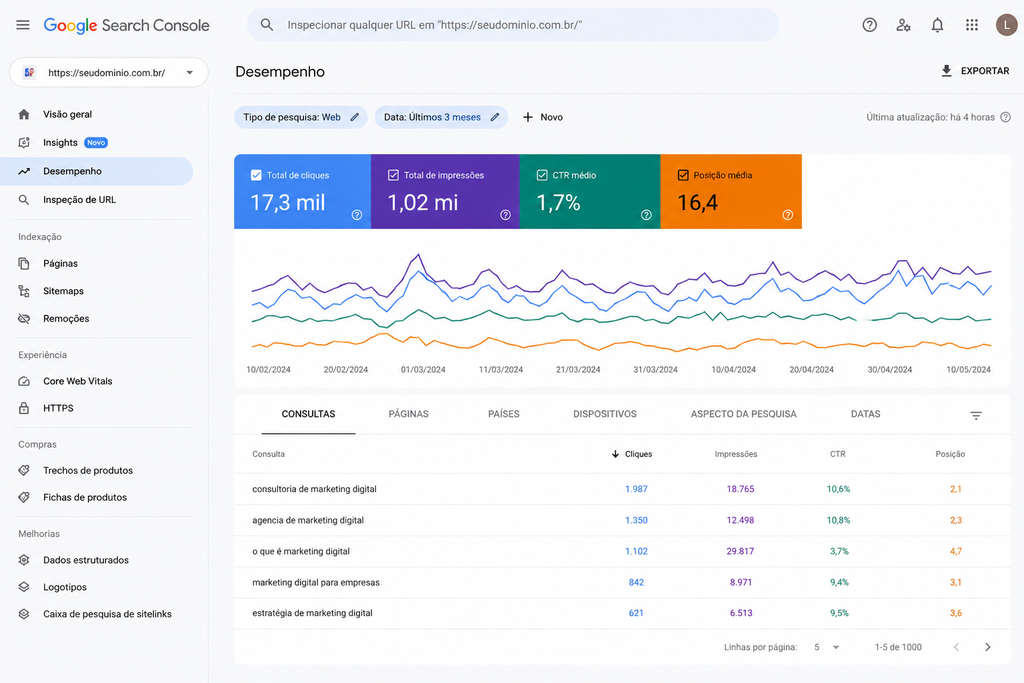
Task: Open the notifications bell
Action: point(937,25)
